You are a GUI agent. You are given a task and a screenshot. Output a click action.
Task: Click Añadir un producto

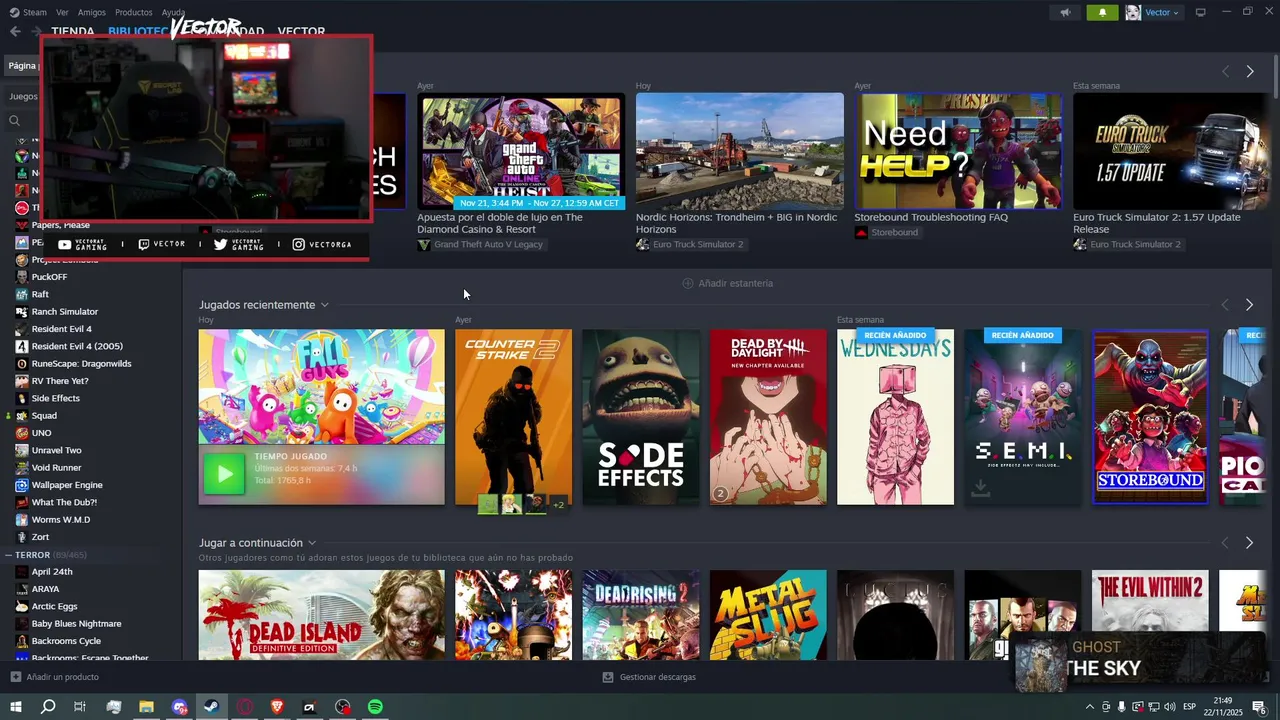point(55,677)
